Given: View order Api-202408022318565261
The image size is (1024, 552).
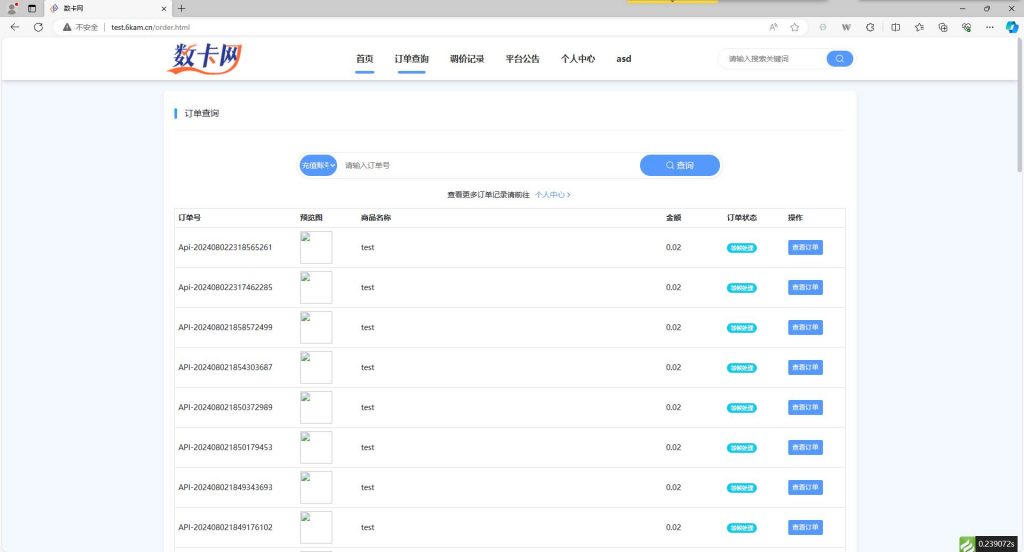Looking at the screenshot, I should (805, 248).
